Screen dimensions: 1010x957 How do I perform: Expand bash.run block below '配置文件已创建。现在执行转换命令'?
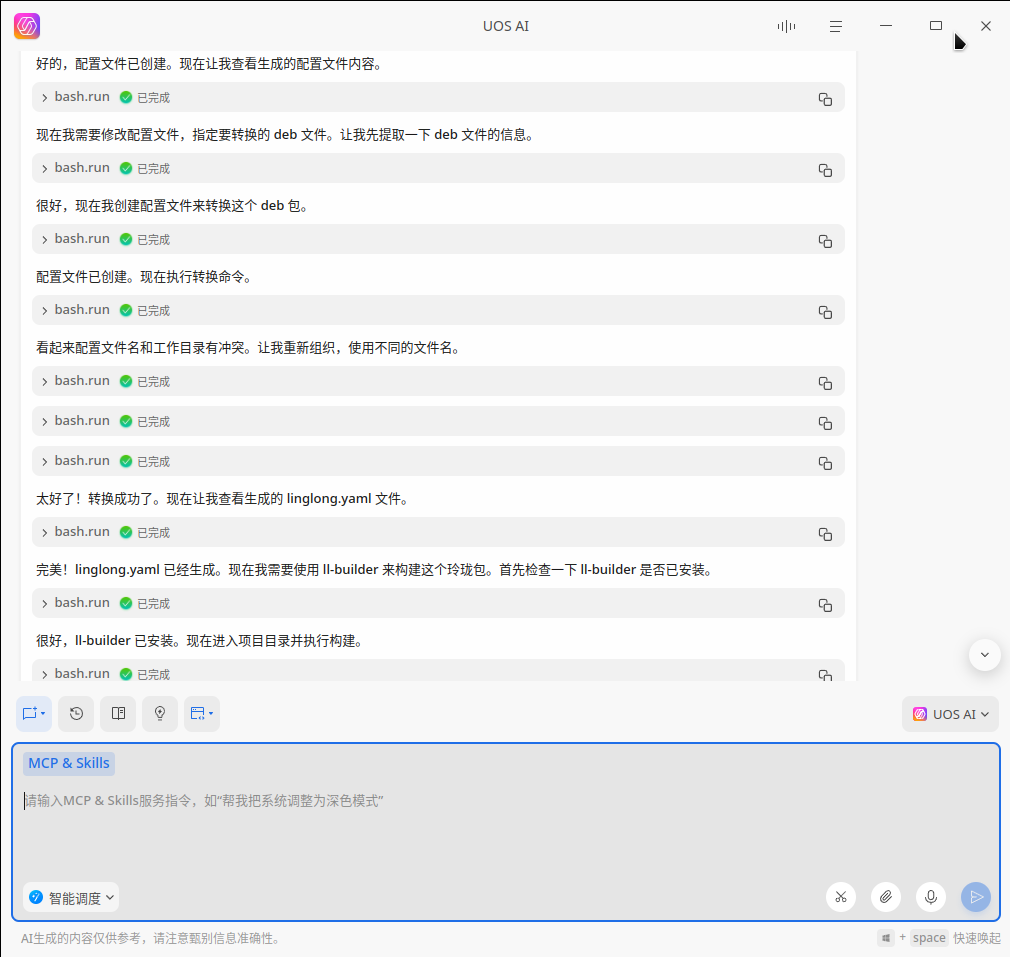44,310
